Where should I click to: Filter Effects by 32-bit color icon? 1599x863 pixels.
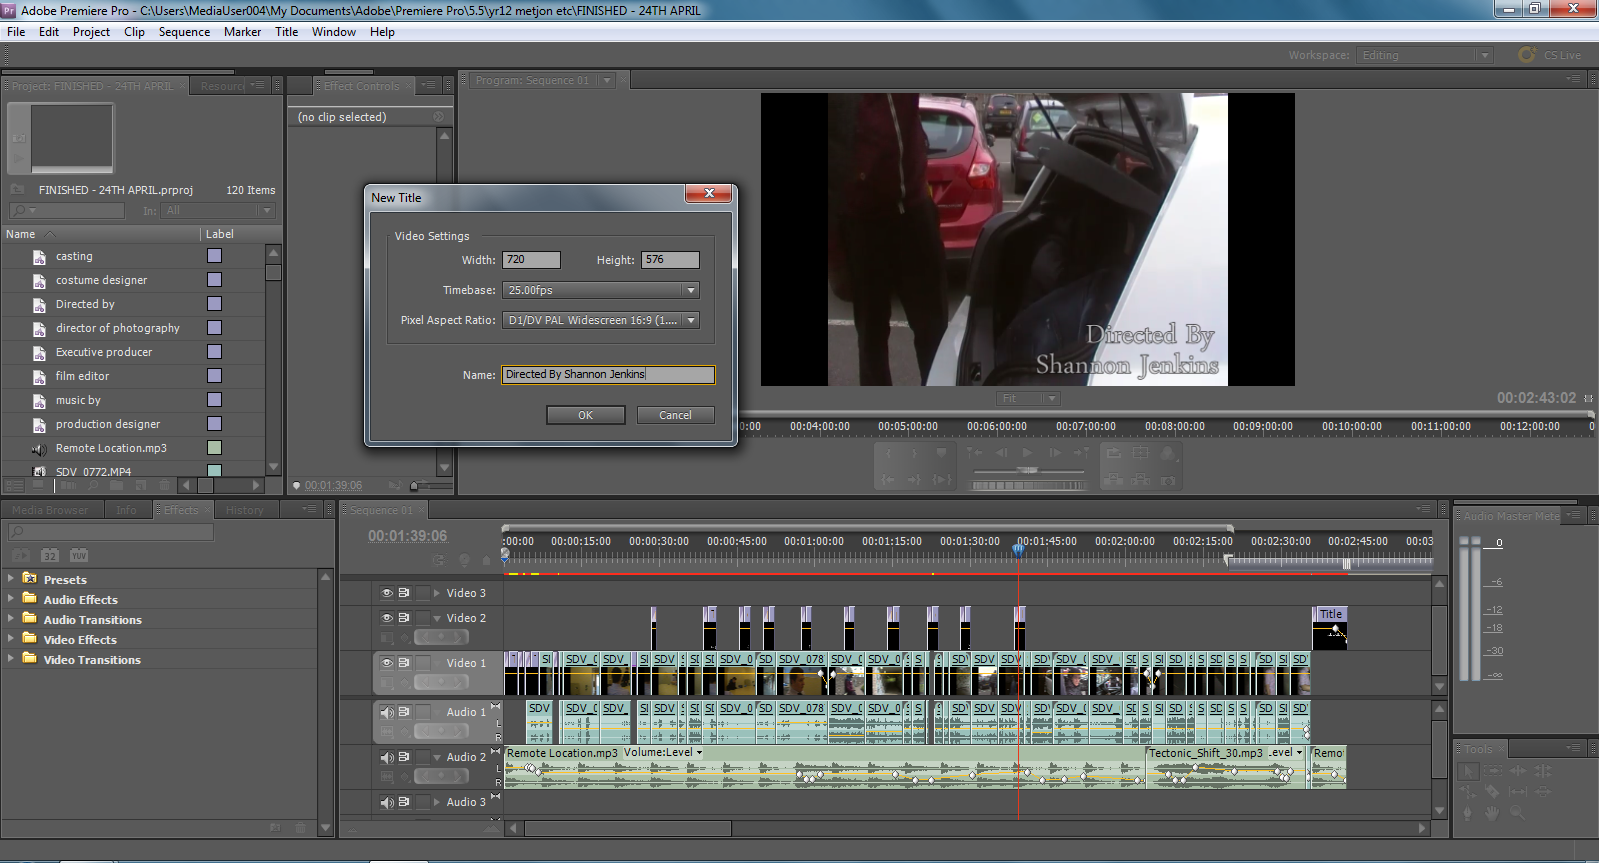[50, 555]
